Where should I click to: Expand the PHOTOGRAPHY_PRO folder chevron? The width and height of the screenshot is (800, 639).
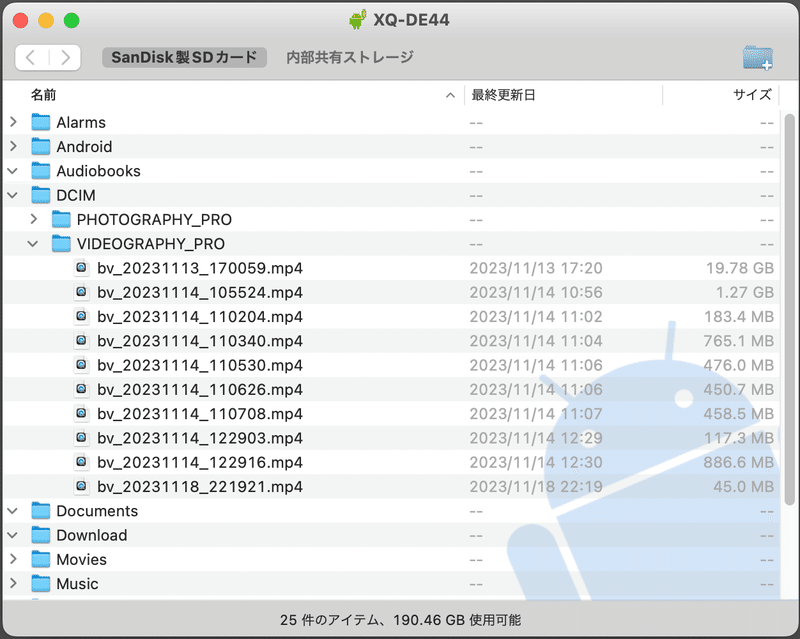(34, 219)
